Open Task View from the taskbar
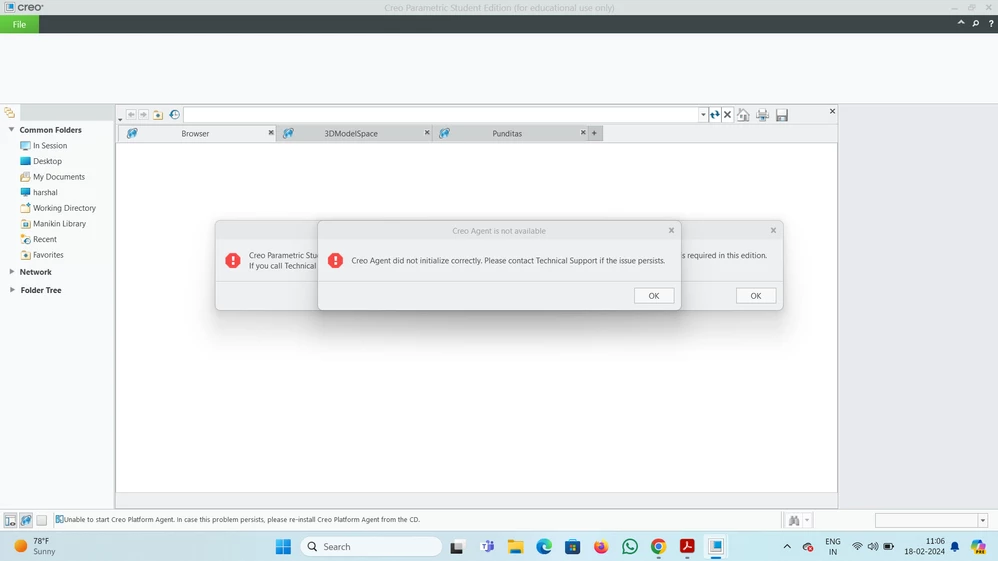This screenshot has height=561, width=998. click(456, 546)
